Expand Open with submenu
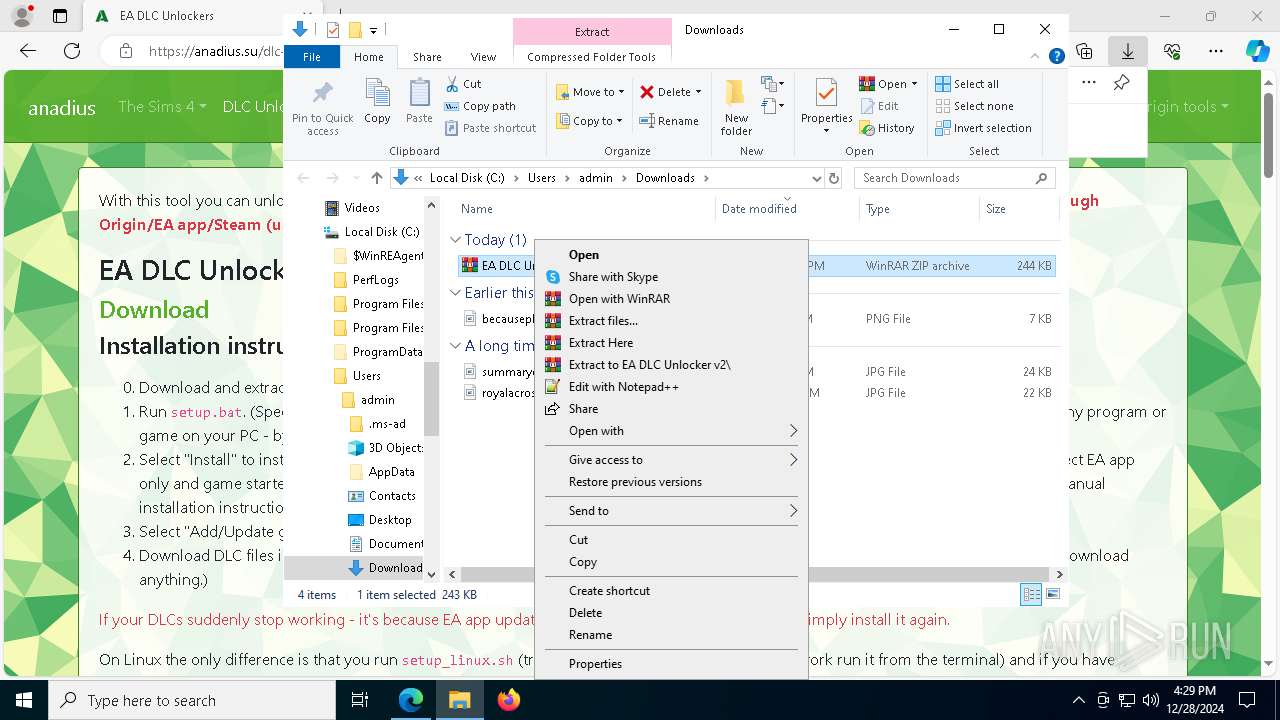This screenshot has width=1280, height=720. tap(671, 431)
